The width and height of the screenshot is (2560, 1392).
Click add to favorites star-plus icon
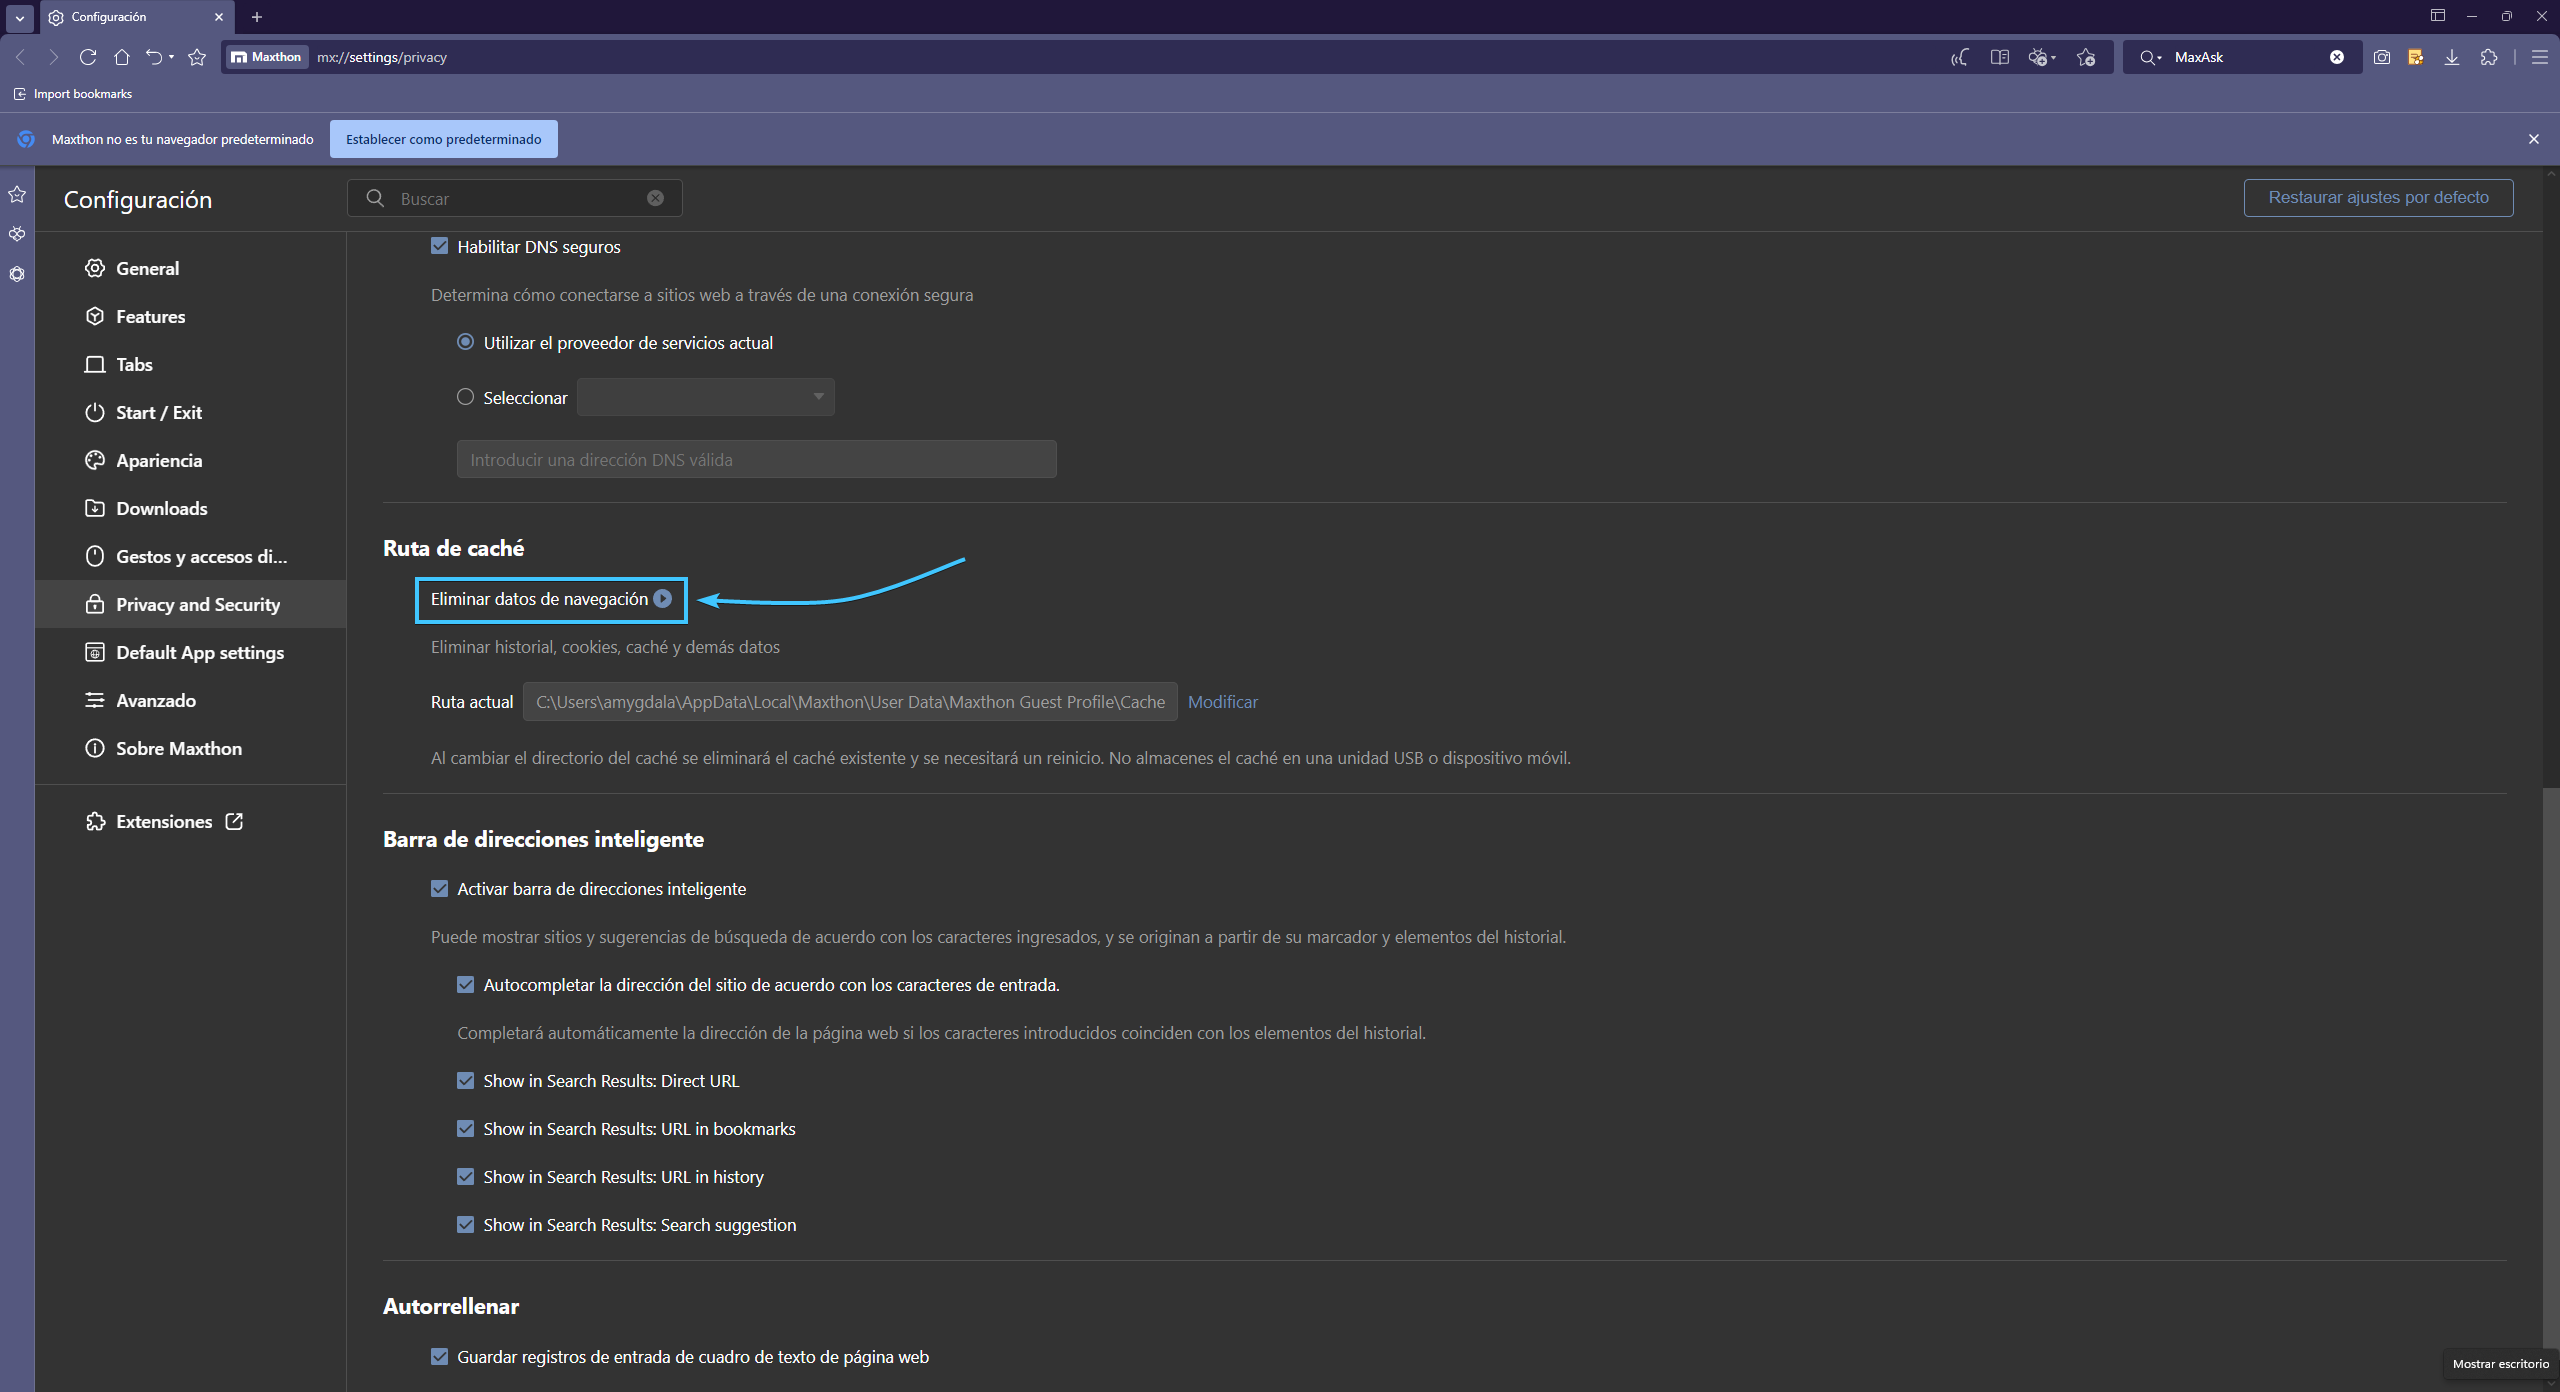click(2086, 57)
